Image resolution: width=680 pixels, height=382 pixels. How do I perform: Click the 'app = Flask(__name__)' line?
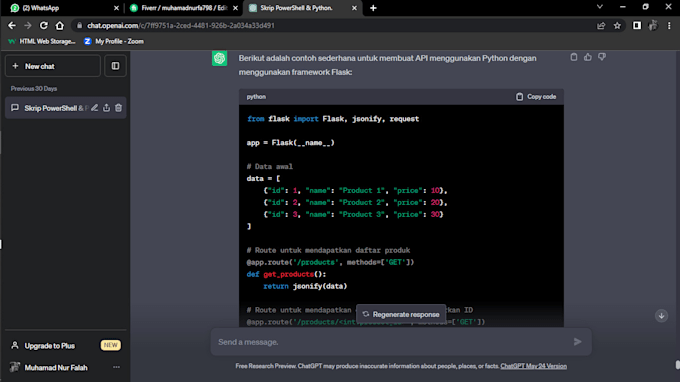click(x=291, y=143)
